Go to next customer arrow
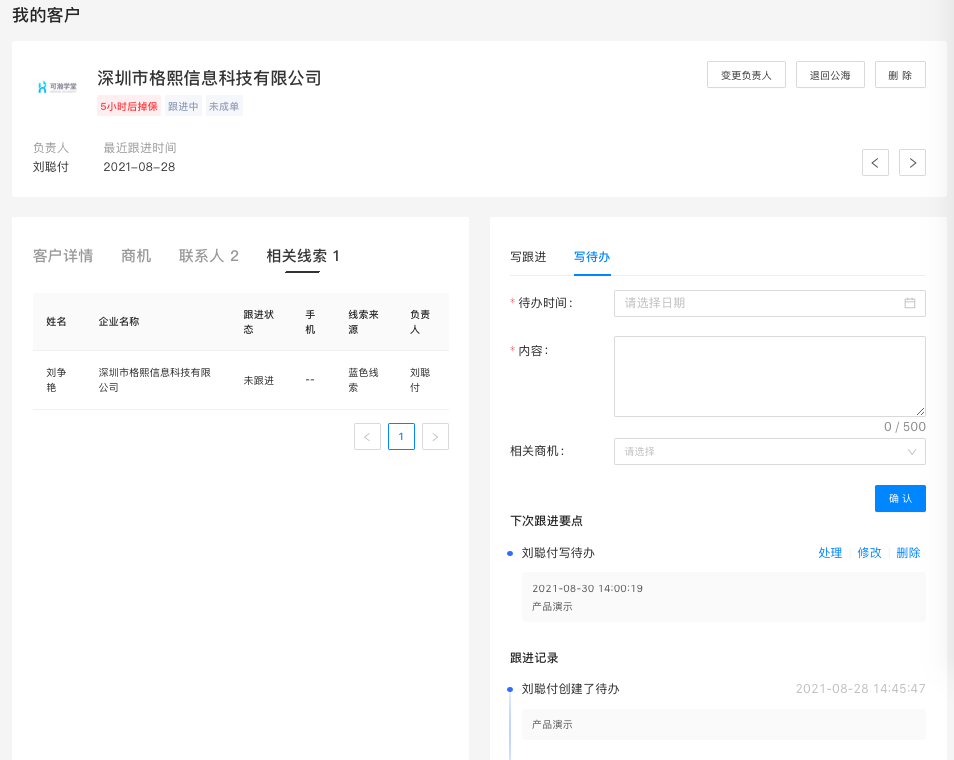Screen dimensions: 954x760 pos(912,162)
